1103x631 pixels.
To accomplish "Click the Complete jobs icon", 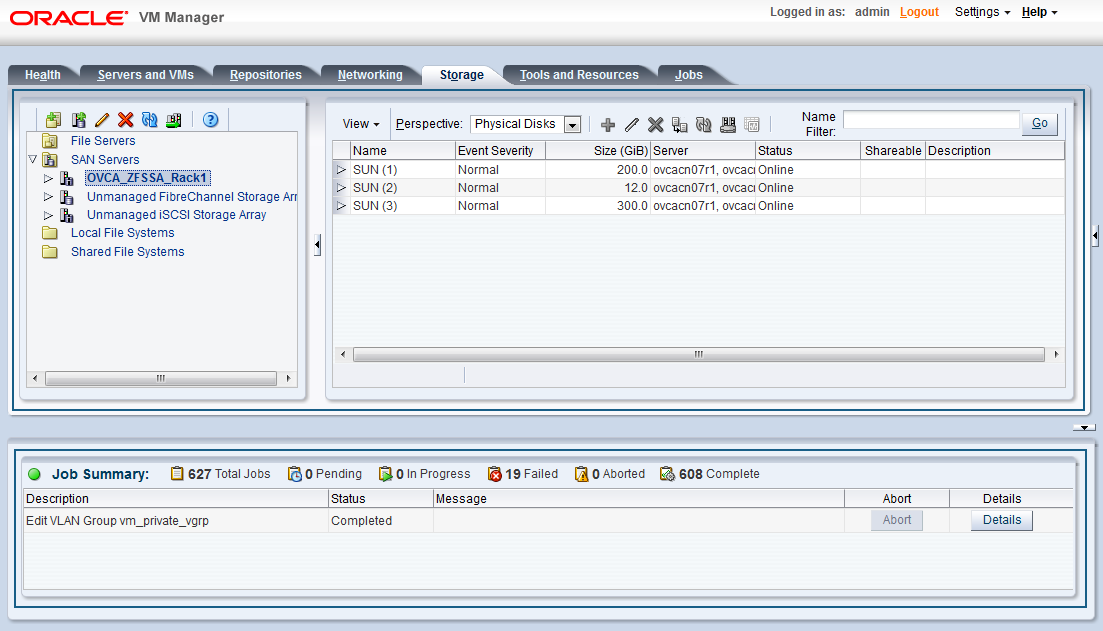I will [668, 474].
